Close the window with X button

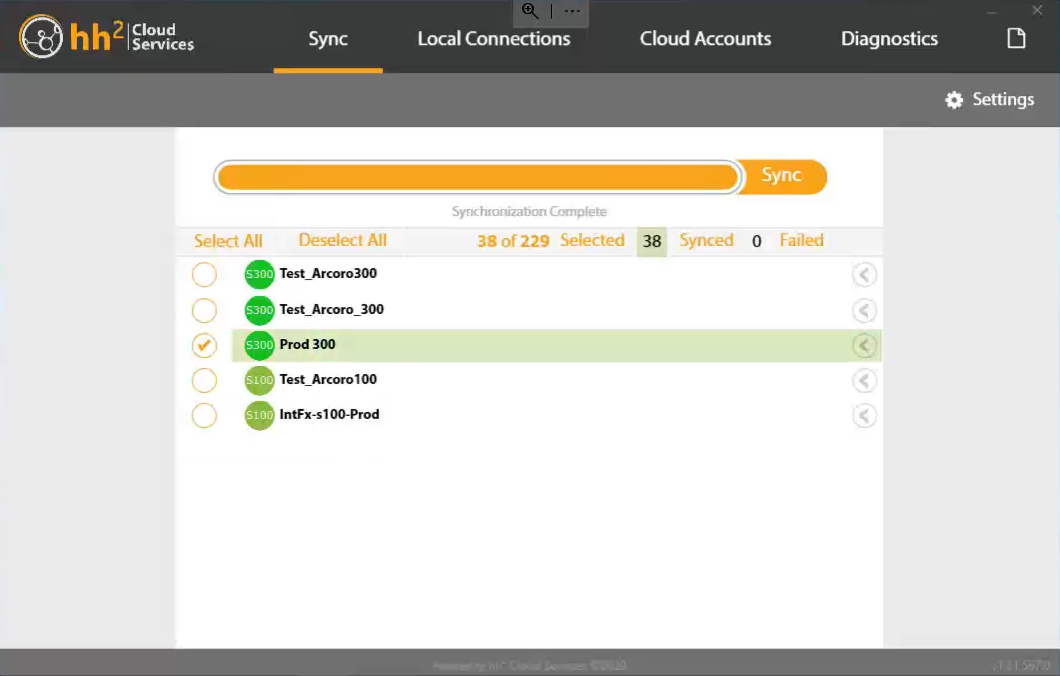[1037, 10]
